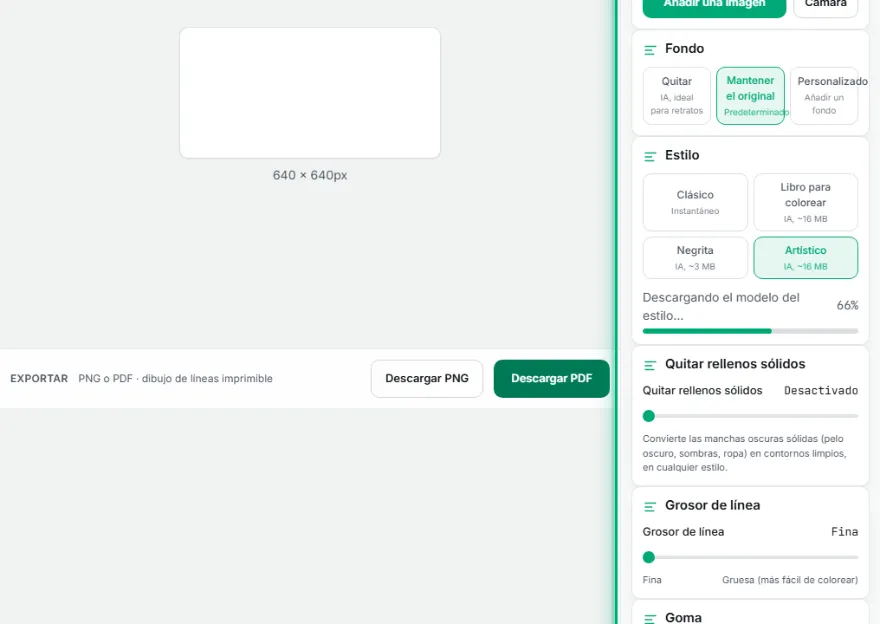
Task: Click the Estilo section header icon
Action: (x=650, y=157)
